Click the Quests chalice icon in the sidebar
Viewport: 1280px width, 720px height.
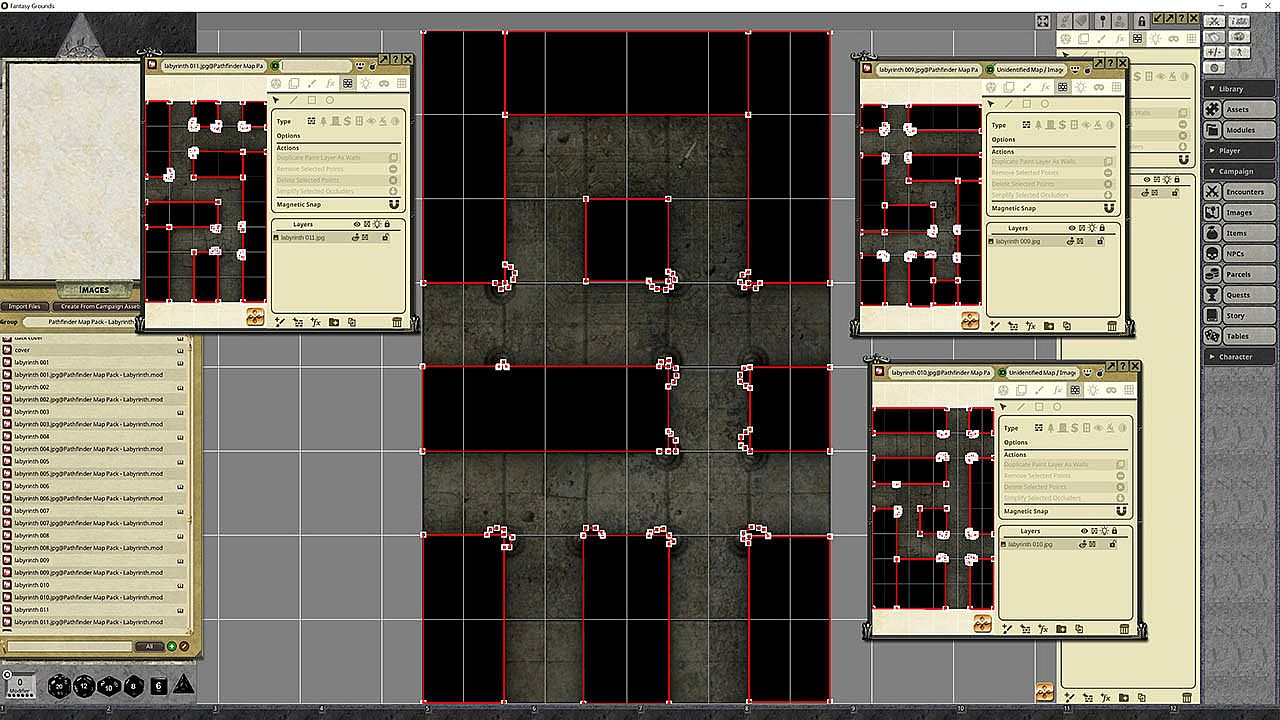tap(1212, 295)
